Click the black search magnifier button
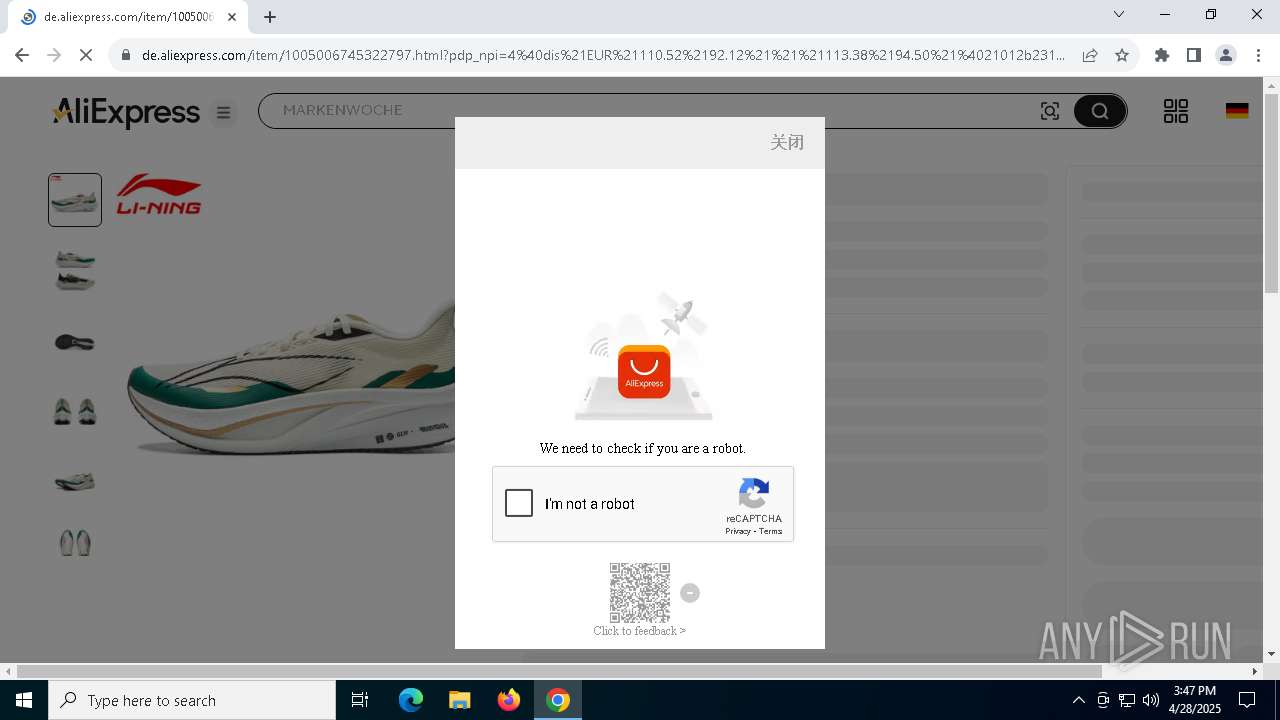Screen dimensions: 1280x720 tap(1100, 111)
